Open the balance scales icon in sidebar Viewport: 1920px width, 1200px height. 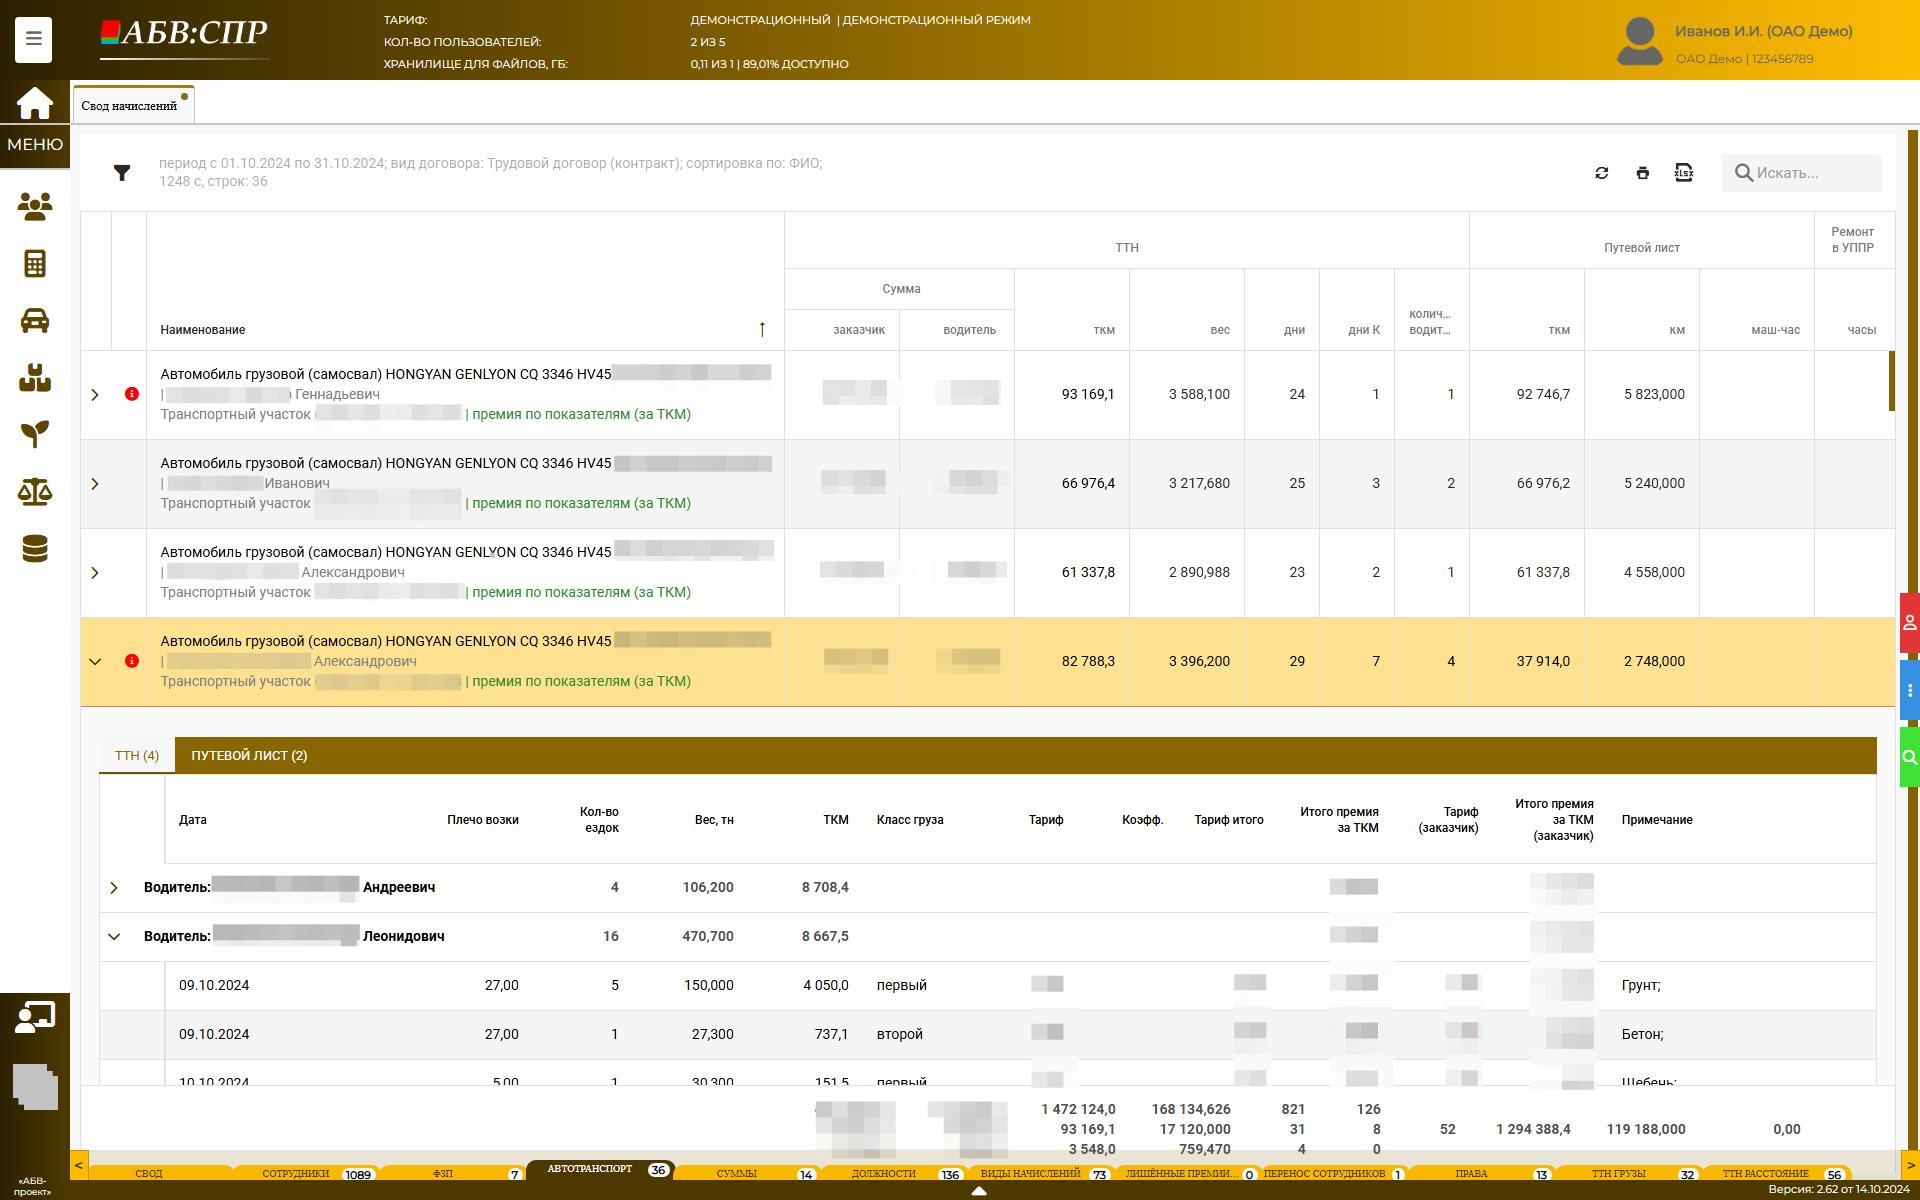click(x=34, y=491)
